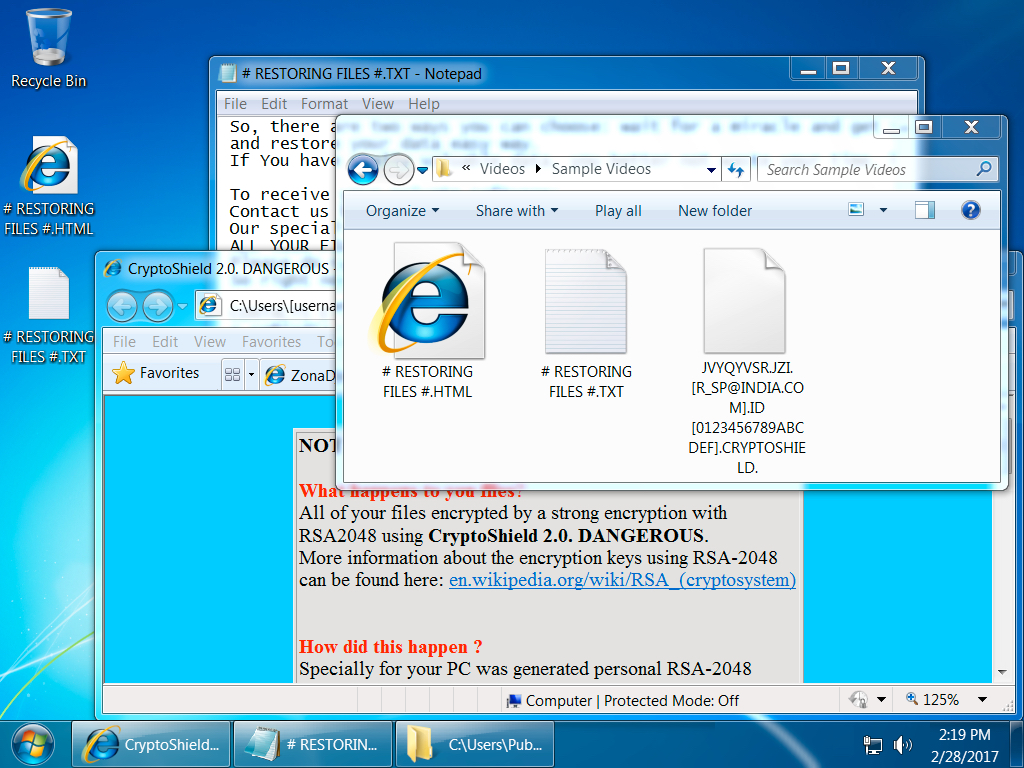The height and width of the screenshot is (768, 1024).
Task: Expand the Explorer address bar history dropdown
Action: [711, 170]
